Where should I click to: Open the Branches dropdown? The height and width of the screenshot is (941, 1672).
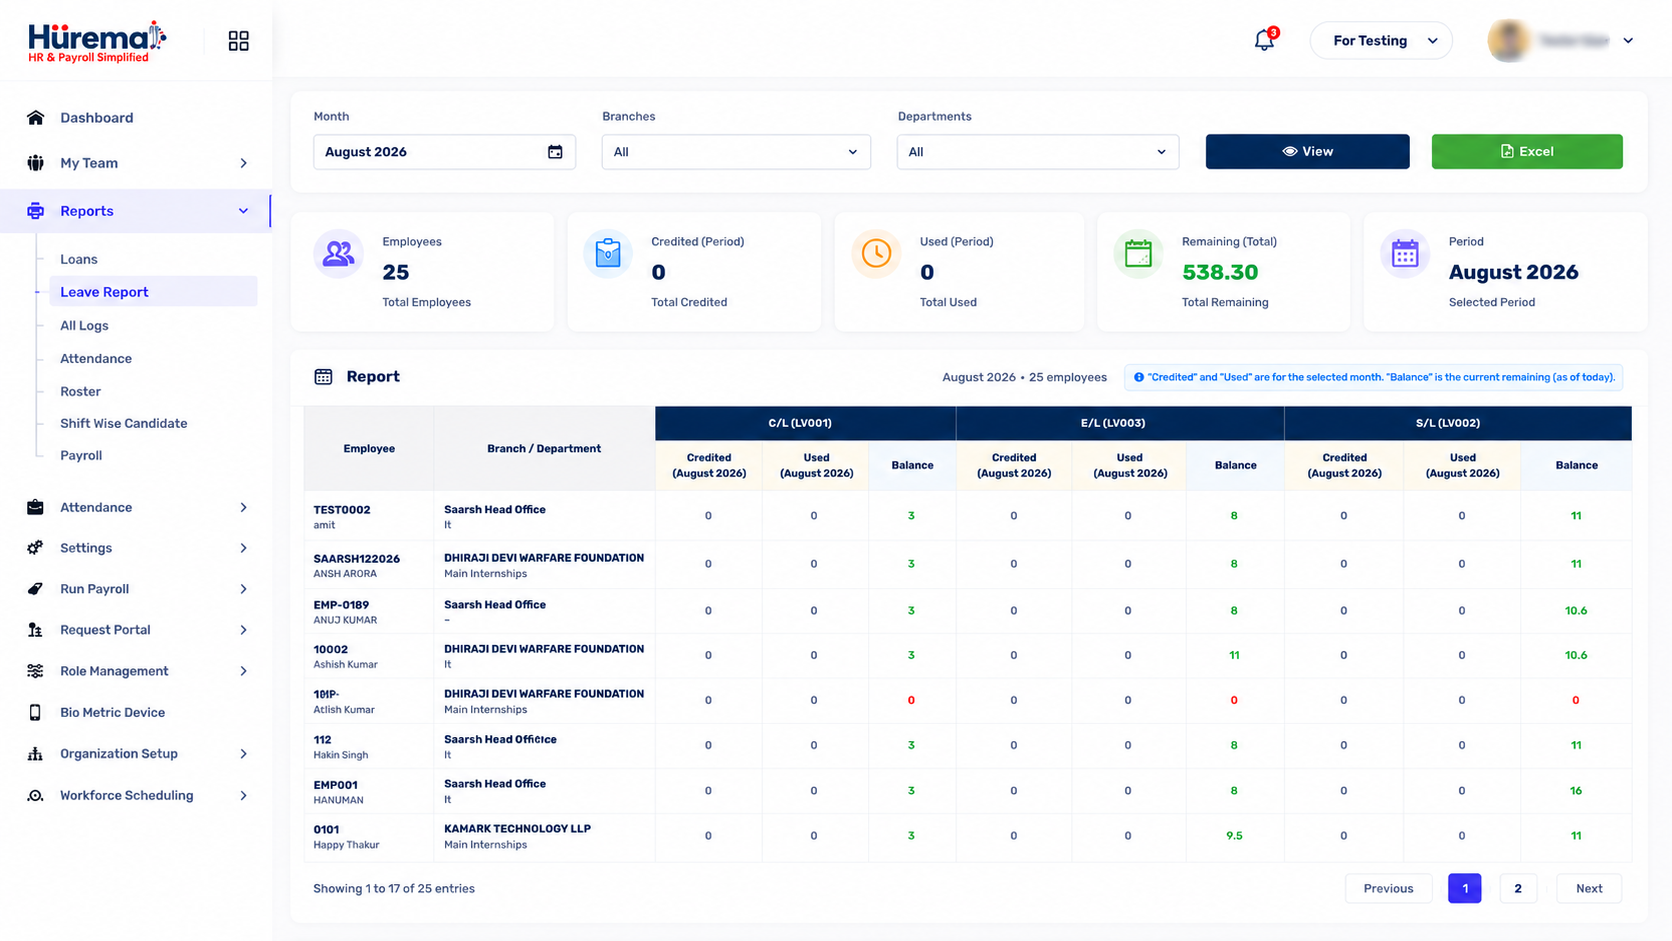pyautogui.click(x=736, y=152)
